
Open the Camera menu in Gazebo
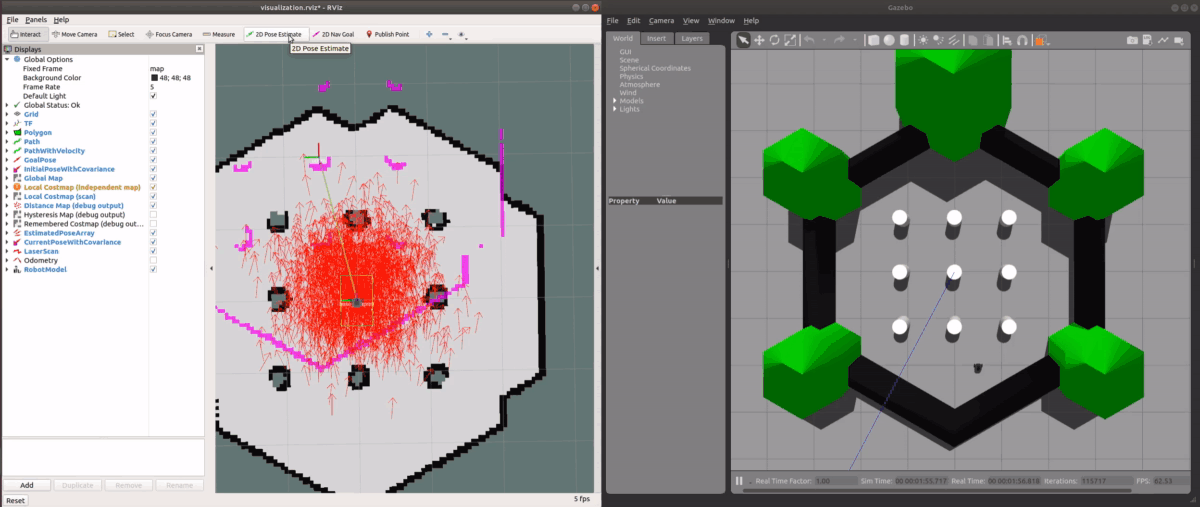(661, 20)
